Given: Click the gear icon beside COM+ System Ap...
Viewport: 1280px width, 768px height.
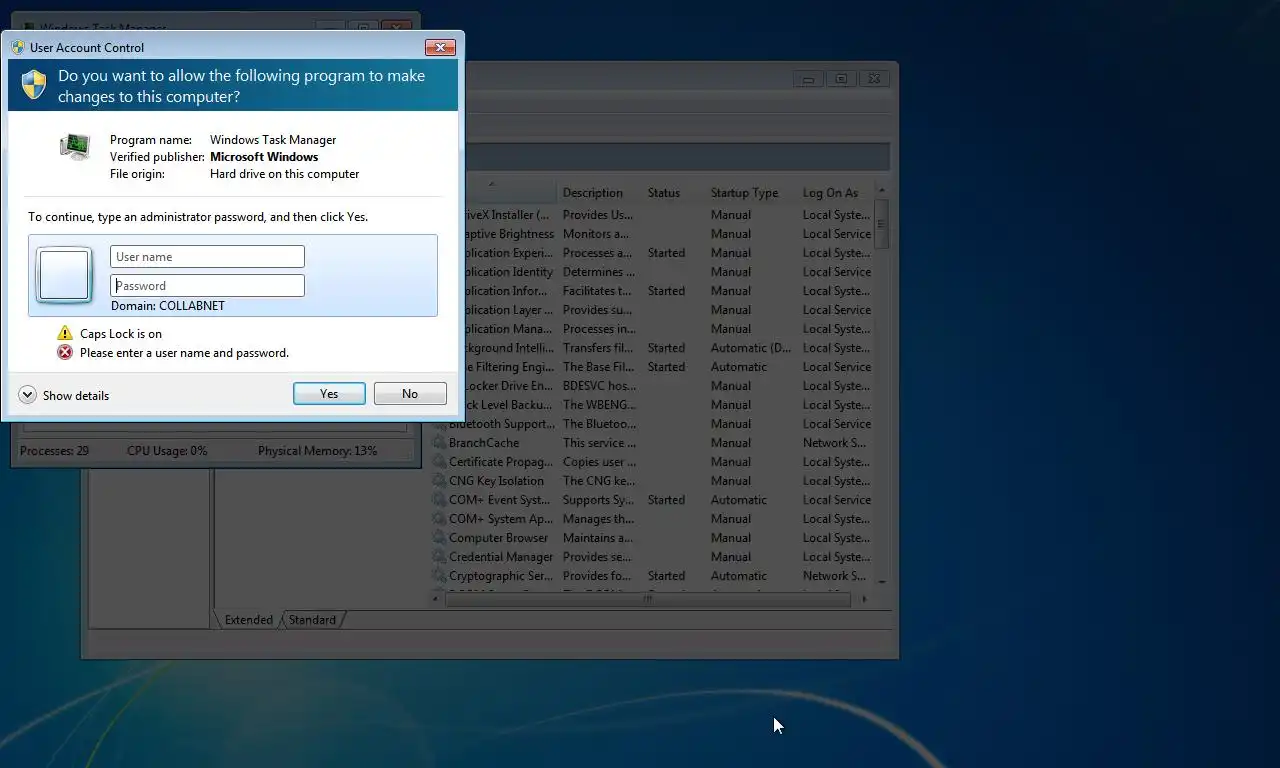Looking at the screenshot, I should click(439, 519).
